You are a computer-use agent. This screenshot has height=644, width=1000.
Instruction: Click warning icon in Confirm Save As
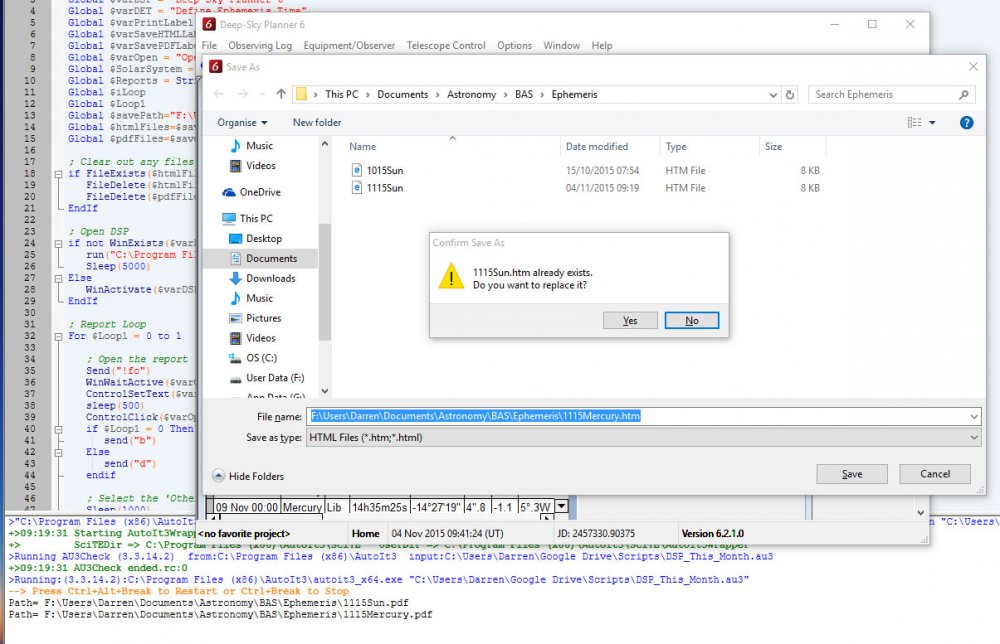[452, 276]
